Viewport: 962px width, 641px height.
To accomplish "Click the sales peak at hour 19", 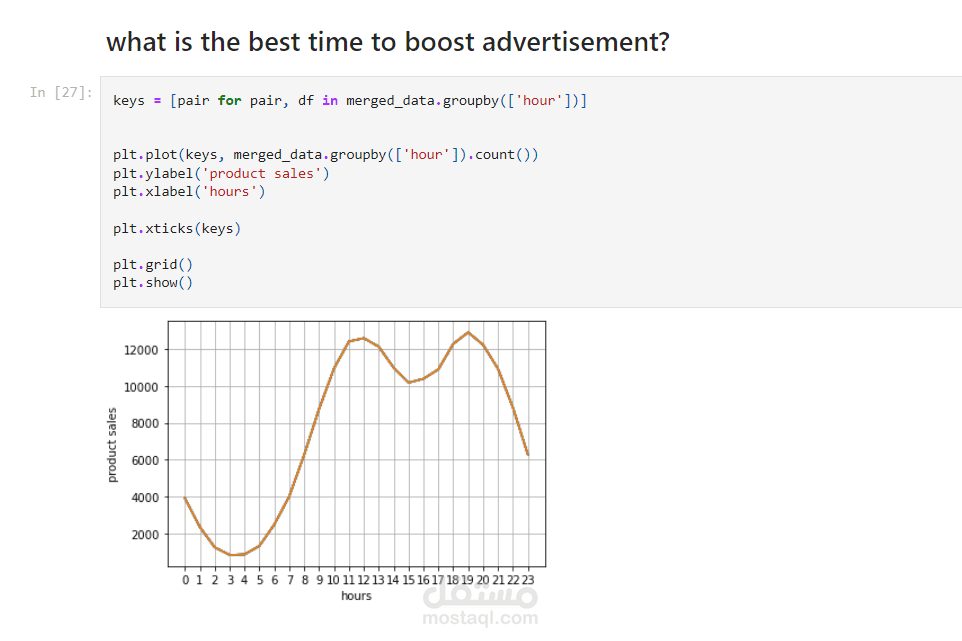I will click(468, 333).
